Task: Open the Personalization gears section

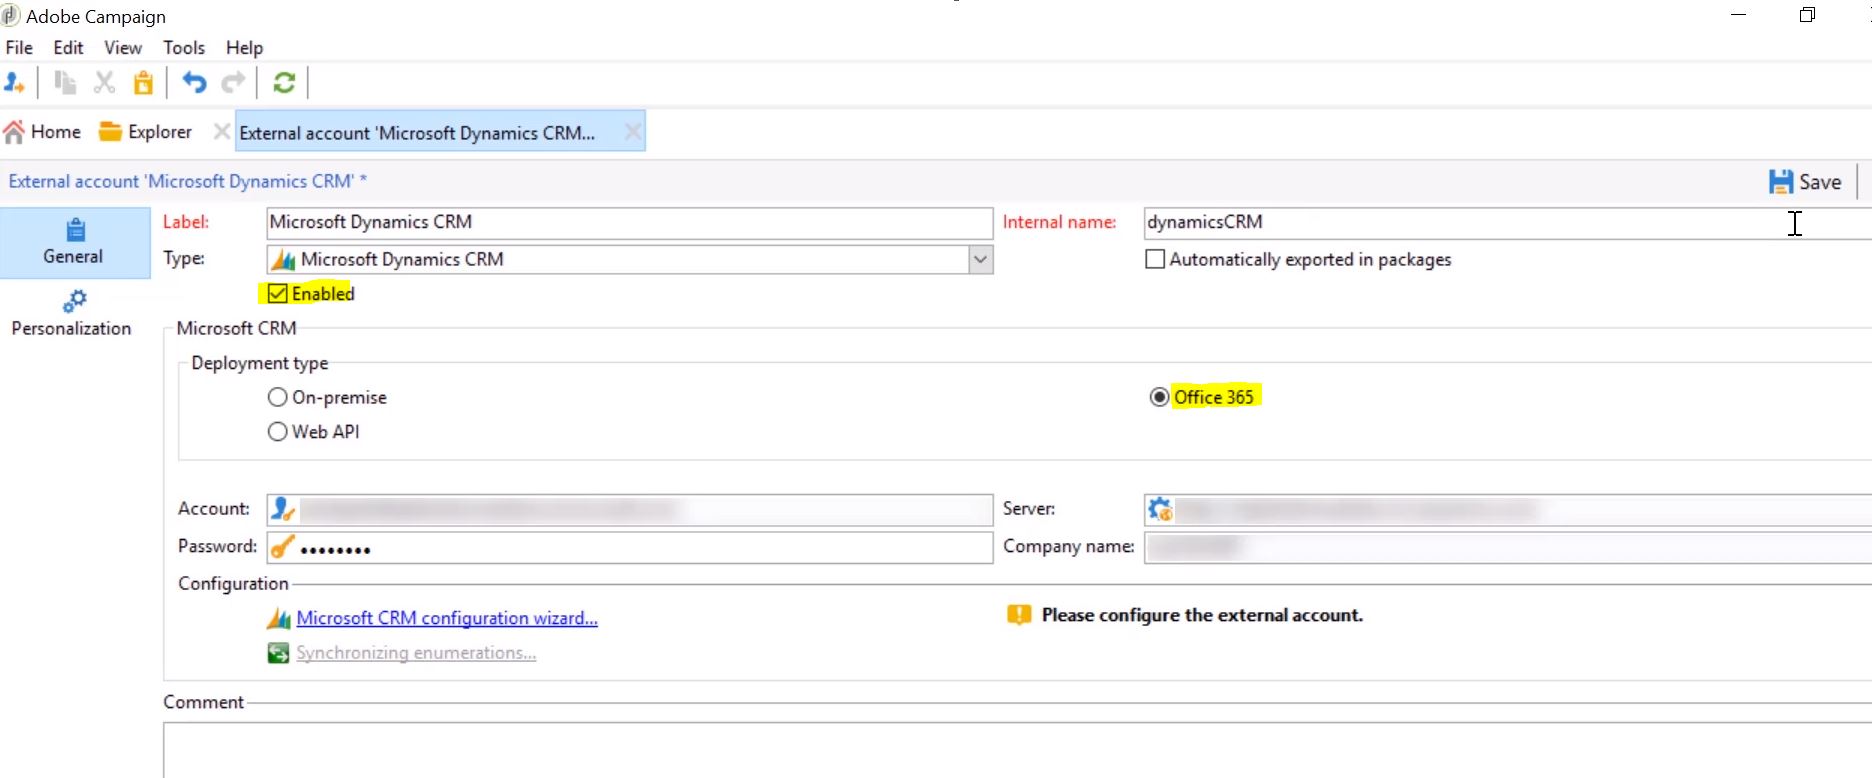Action: click(73, 313)
